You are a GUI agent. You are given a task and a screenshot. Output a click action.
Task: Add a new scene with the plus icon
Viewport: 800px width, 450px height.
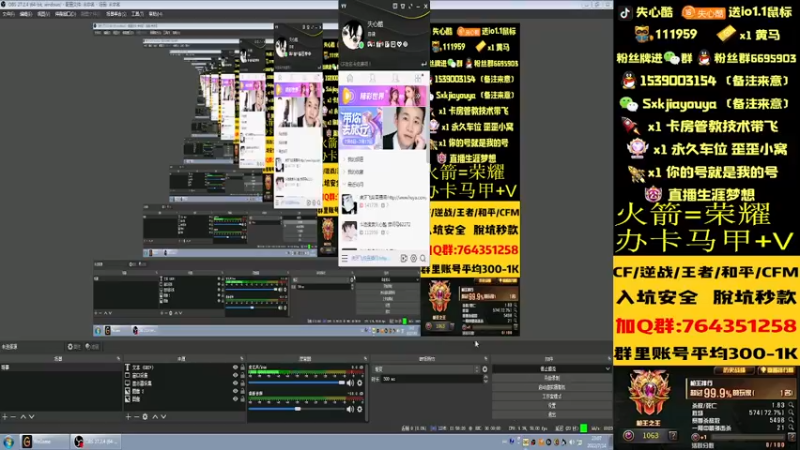[x=5, y=417]
